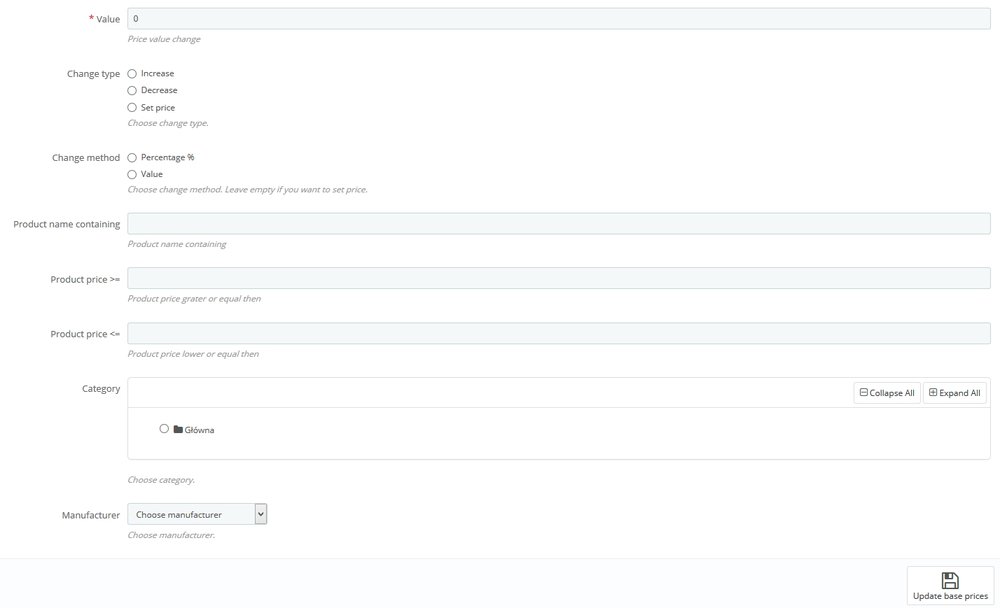Image resolution: width=1000 pixels, height=608 pixels.
Task: Select the Increase change type
Action: point(132,72)
